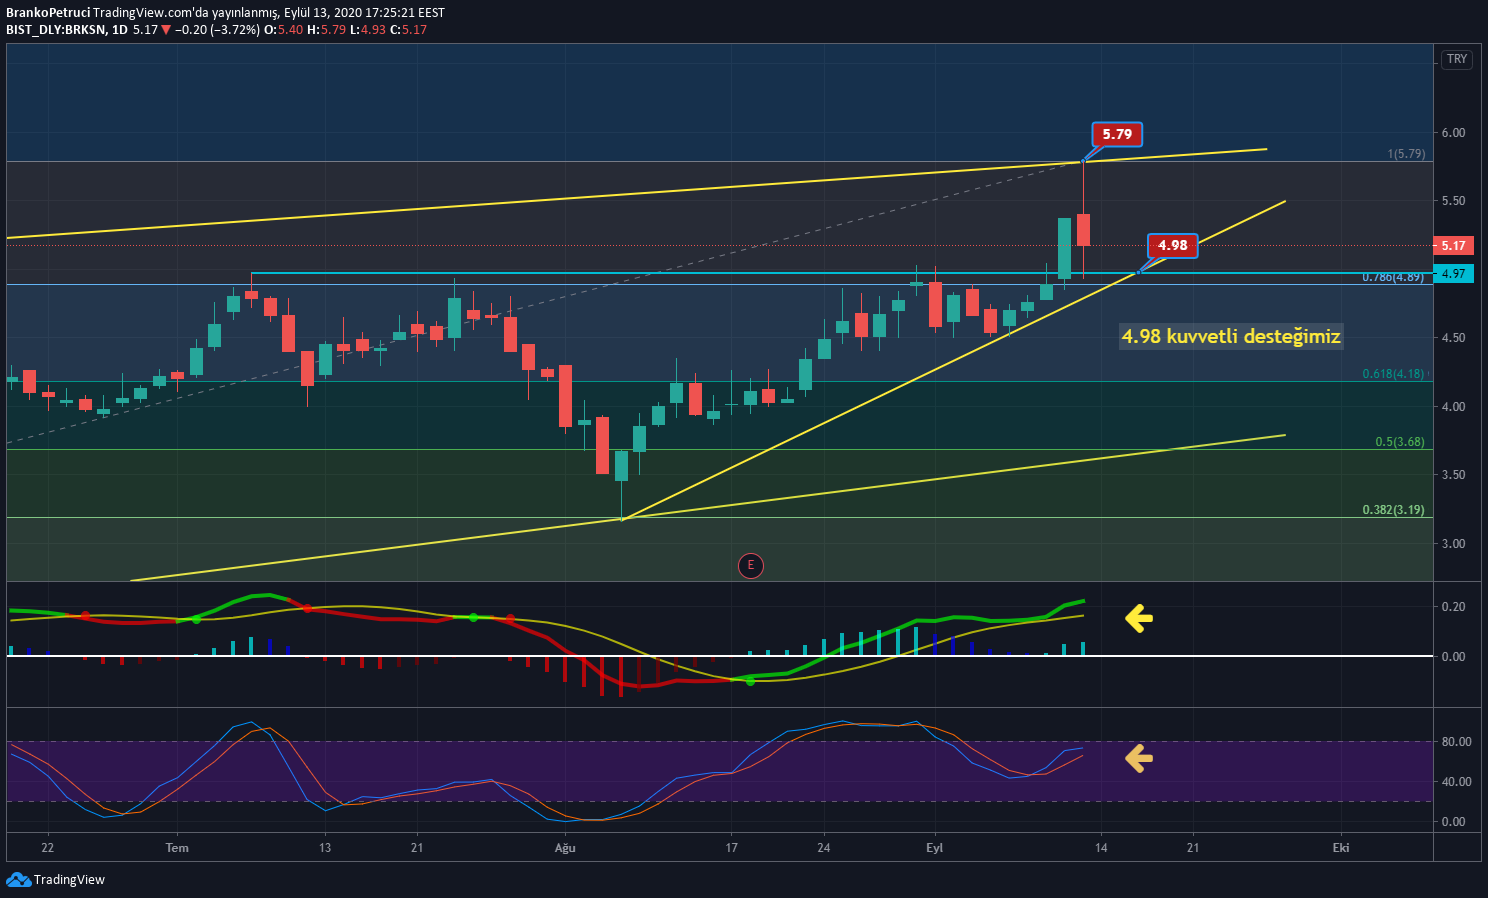
Task: Click 3.00 on the price axis
Action: [1453, 544]
